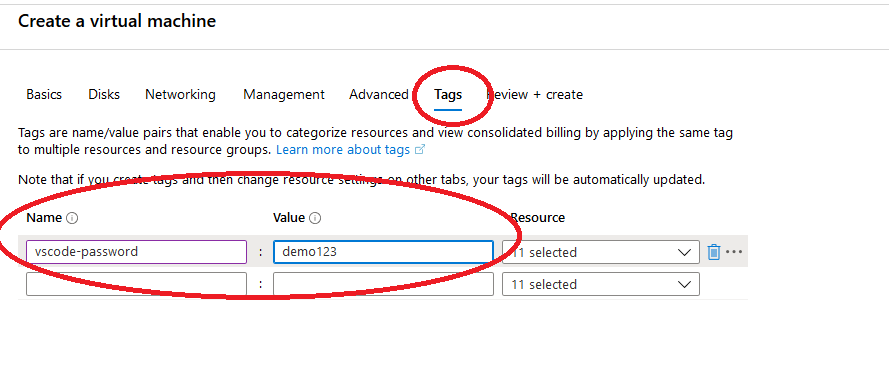
Task: Click the Name field containing vscode-password
Action: coord(136,252)
